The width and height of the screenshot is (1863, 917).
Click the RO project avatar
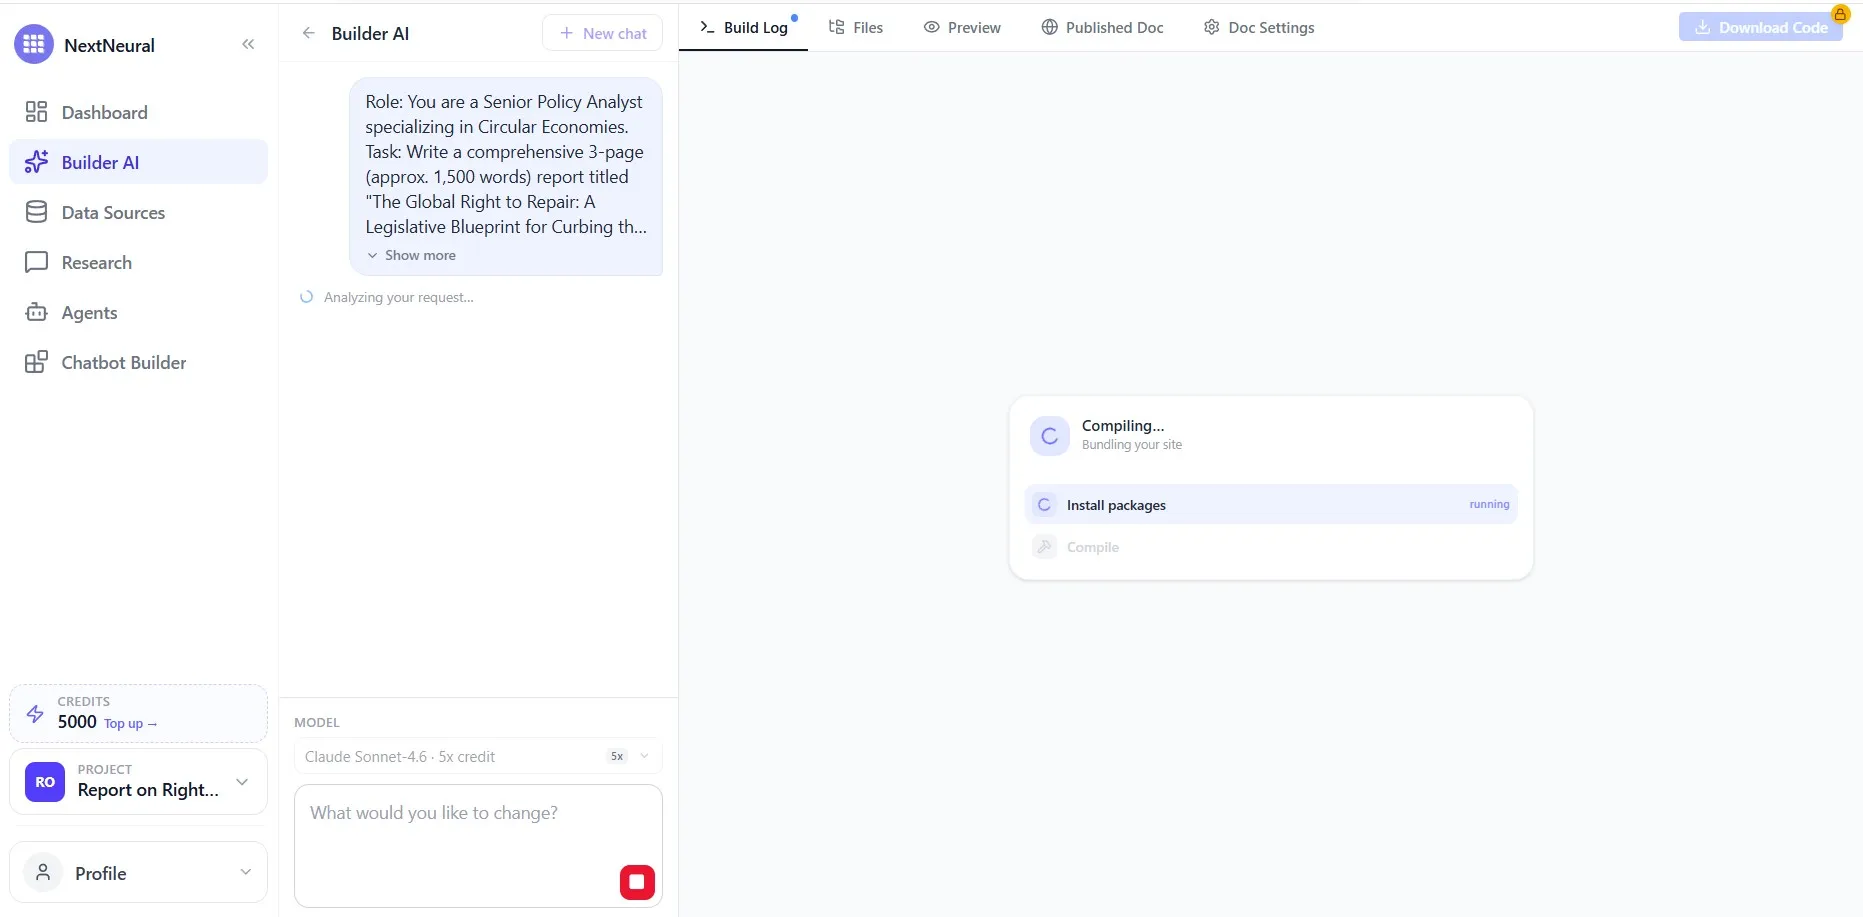pos(45,782)
